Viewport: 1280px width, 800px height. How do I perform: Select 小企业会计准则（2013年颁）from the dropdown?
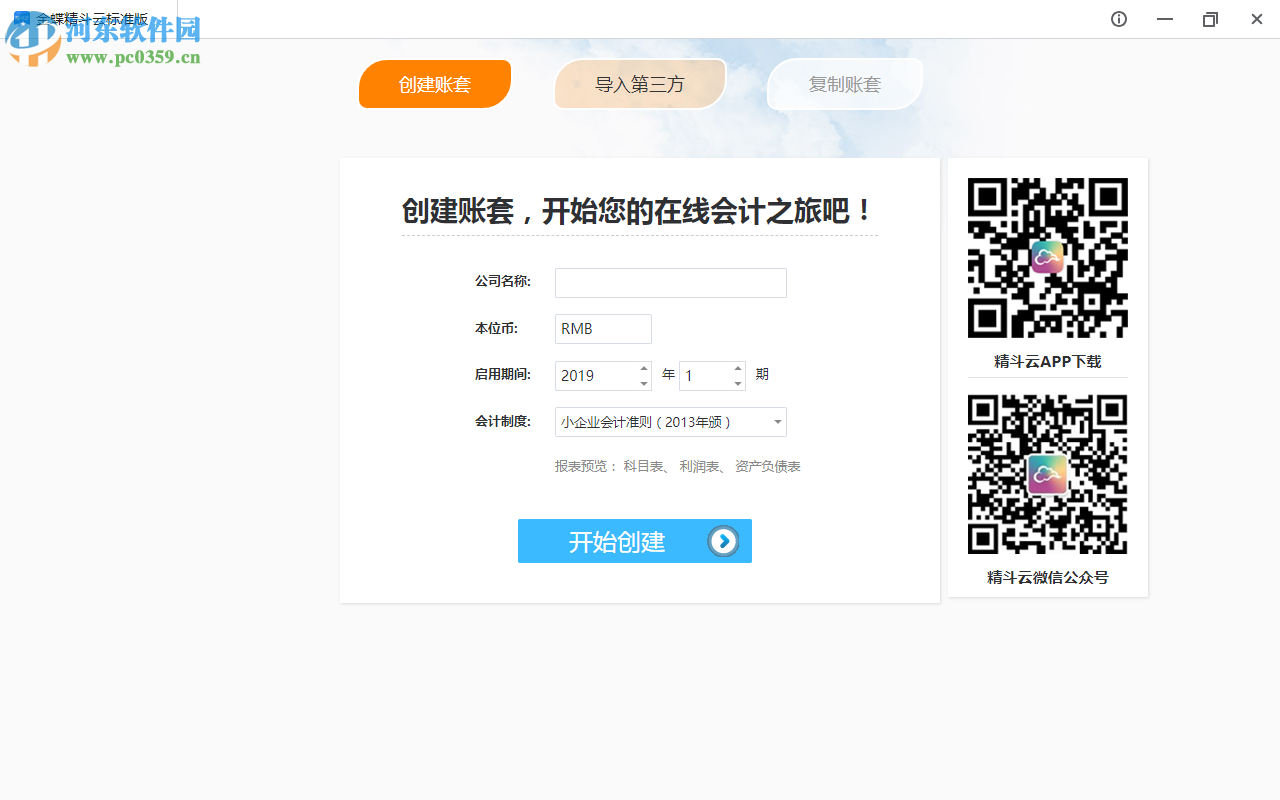point(650,422)
